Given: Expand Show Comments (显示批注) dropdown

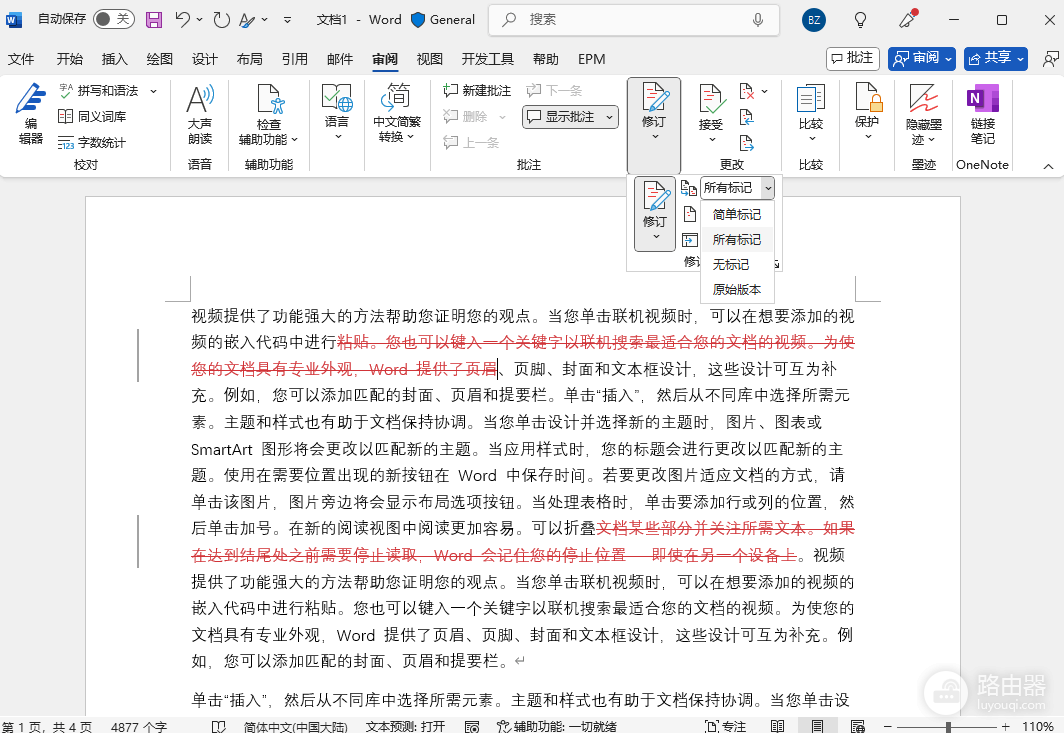Looking at the screenshot, I should pyautogui.click(x=609, y=117).
